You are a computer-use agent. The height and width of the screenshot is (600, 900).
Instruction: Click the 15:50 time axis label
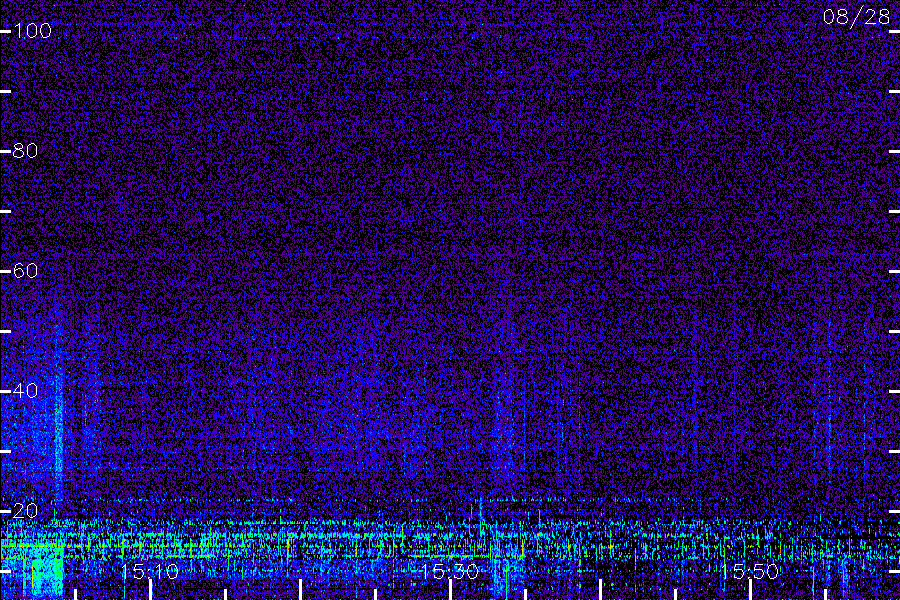[750, 571]
